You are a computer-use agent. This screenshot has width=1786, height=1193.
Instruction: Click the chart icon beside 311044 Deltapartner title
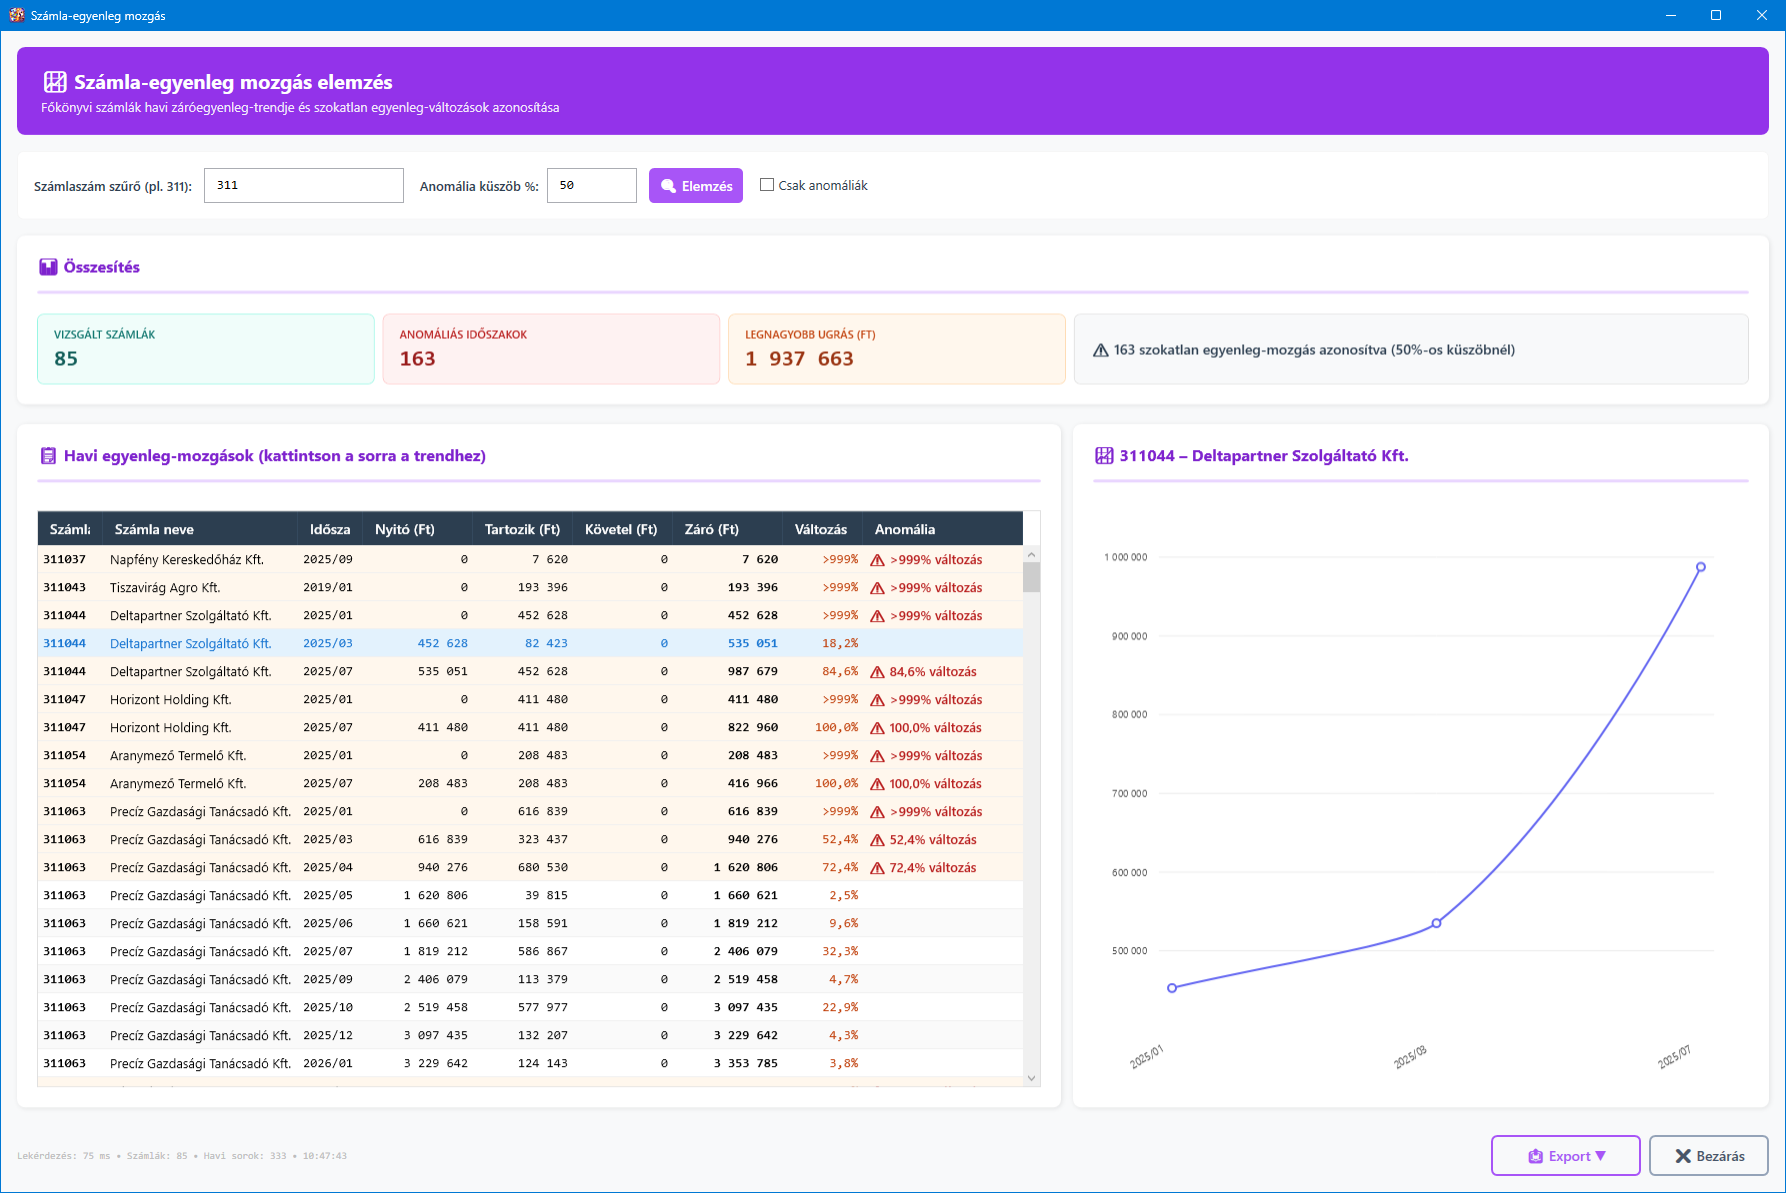[1104, 456]
